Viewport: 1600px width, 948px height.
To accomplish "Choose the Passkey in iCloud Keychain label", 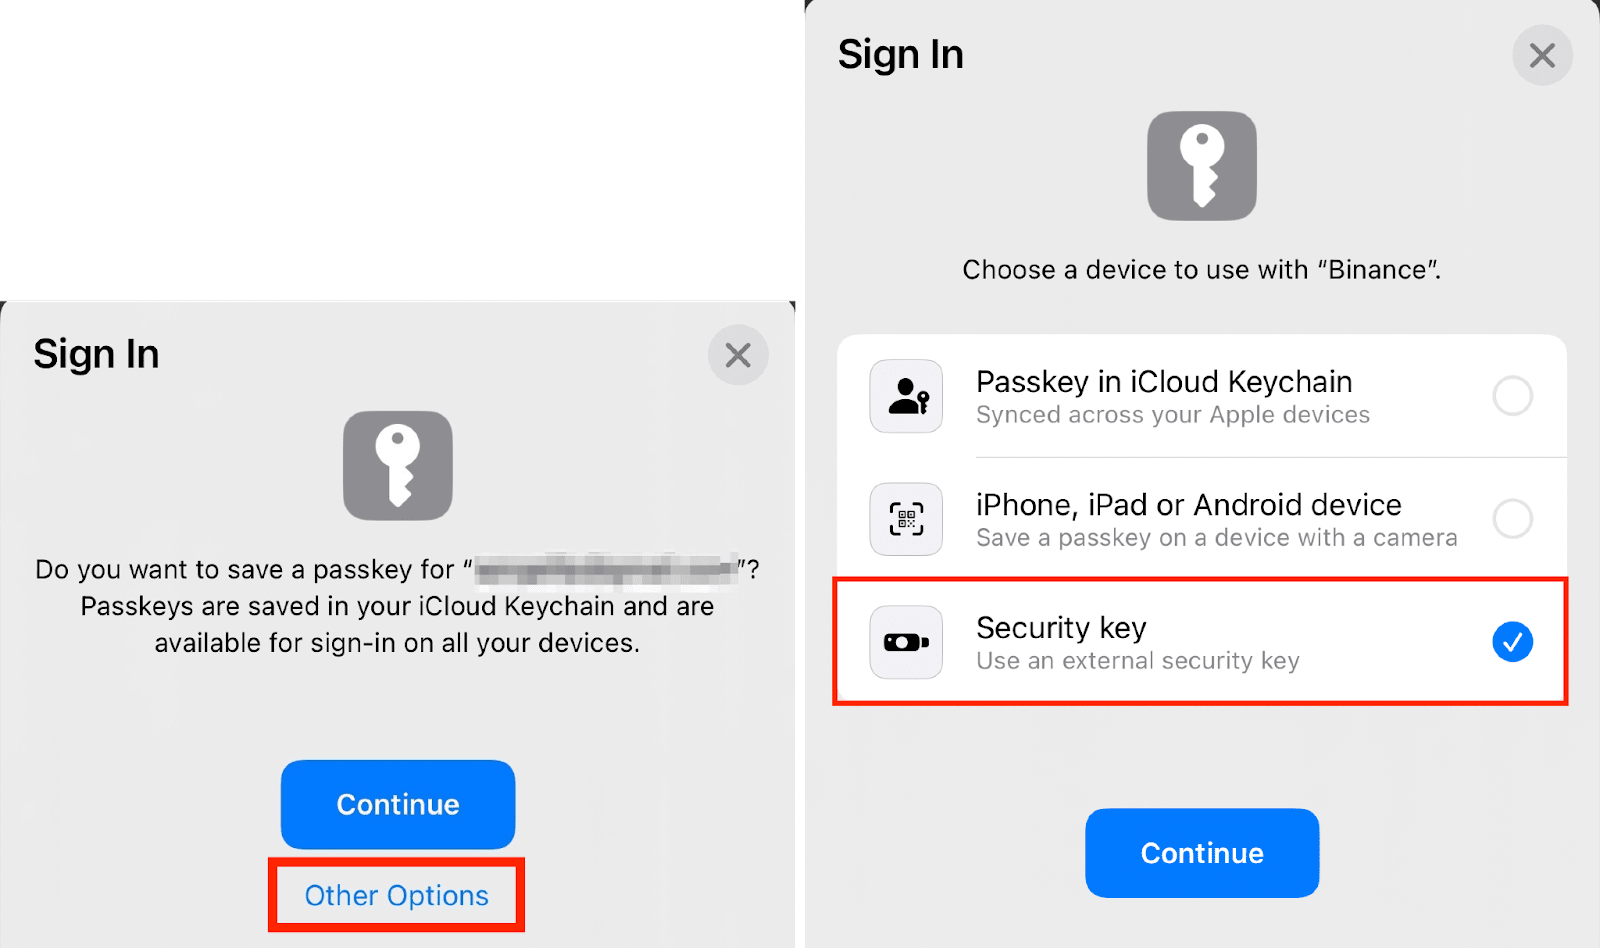I will click(1164, 382).
